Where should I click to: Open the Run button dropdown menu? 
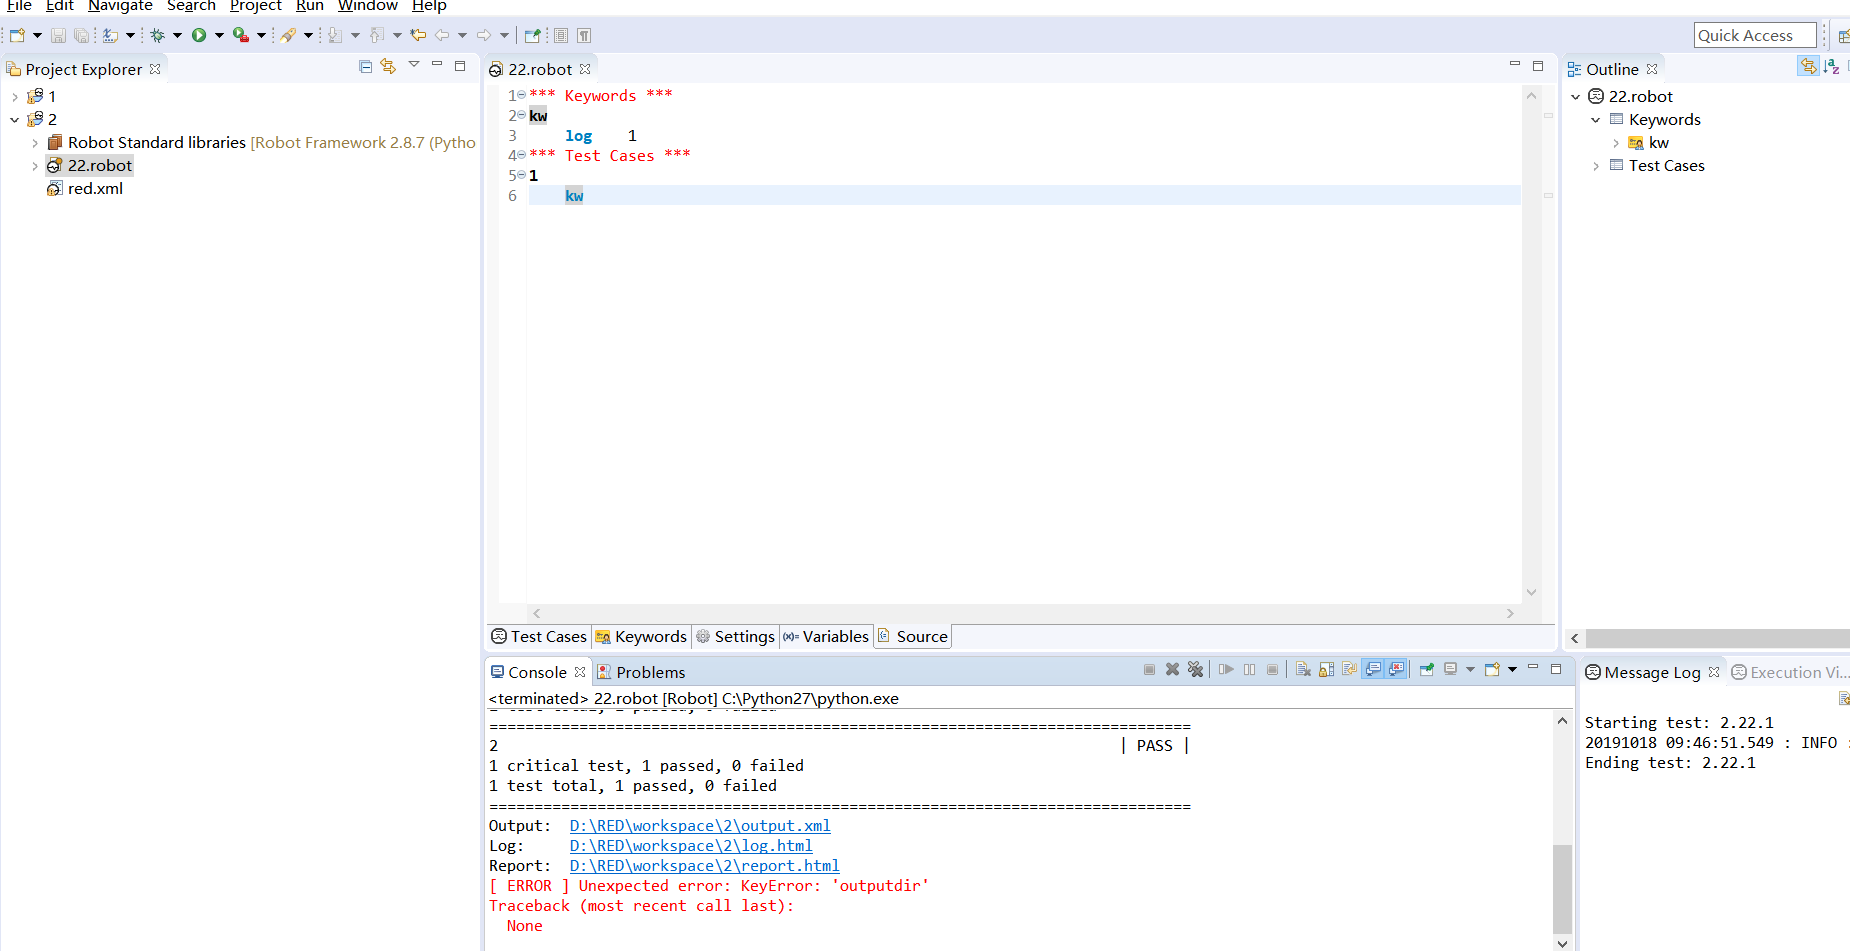click(219, 35)
